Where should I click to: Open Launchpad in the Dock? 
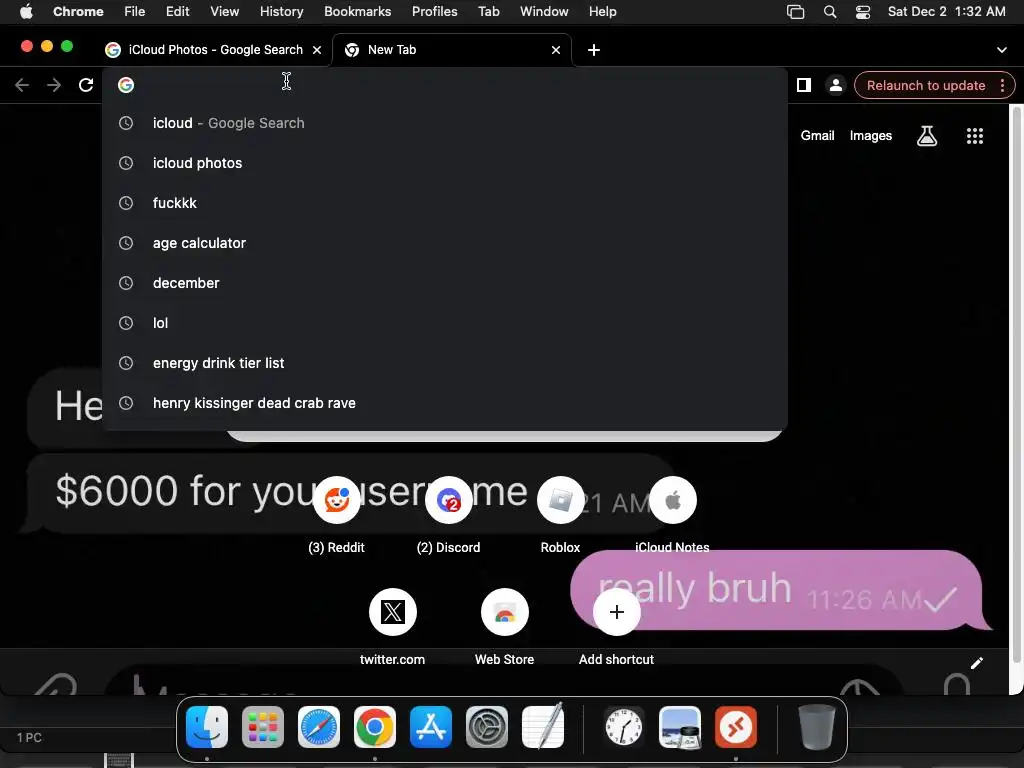tap(263, 727)
